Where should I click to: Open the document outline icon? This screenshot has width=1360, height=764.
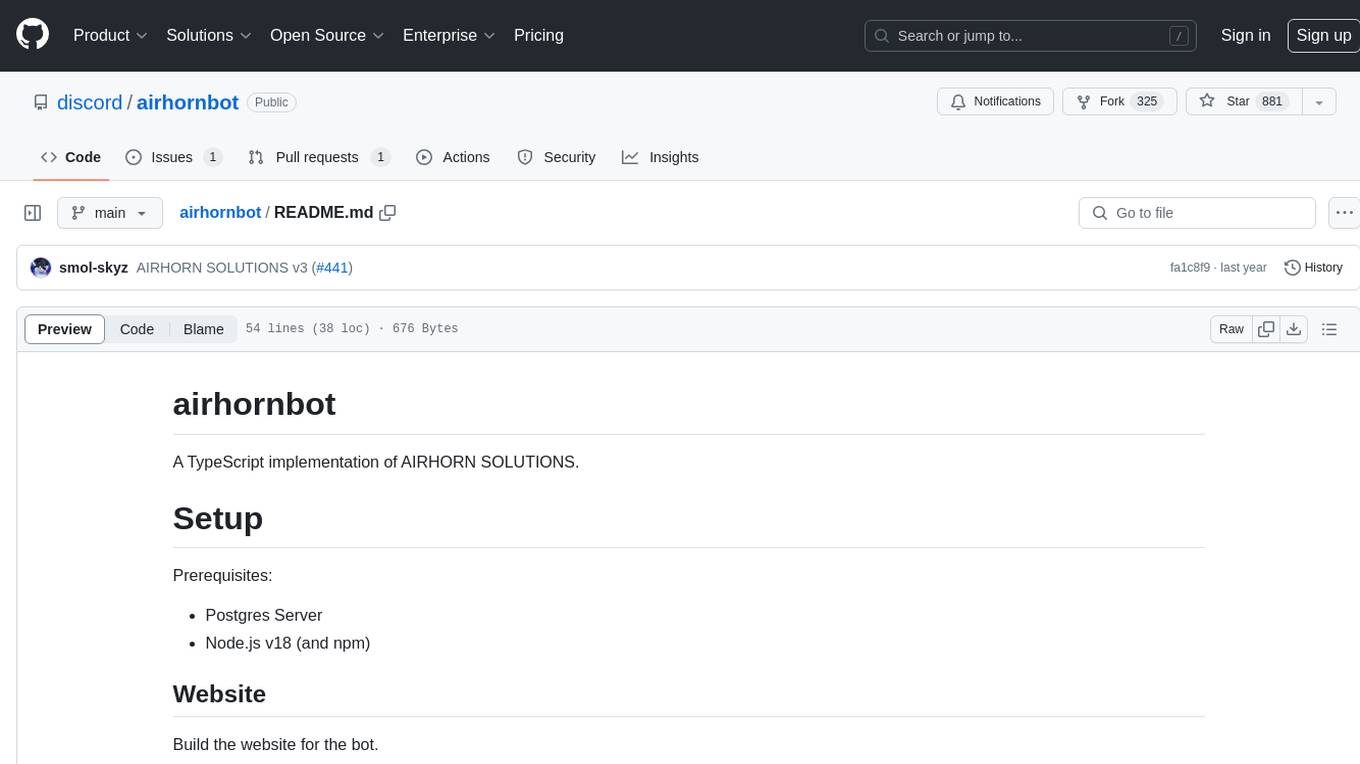(x=1329, y=329)
